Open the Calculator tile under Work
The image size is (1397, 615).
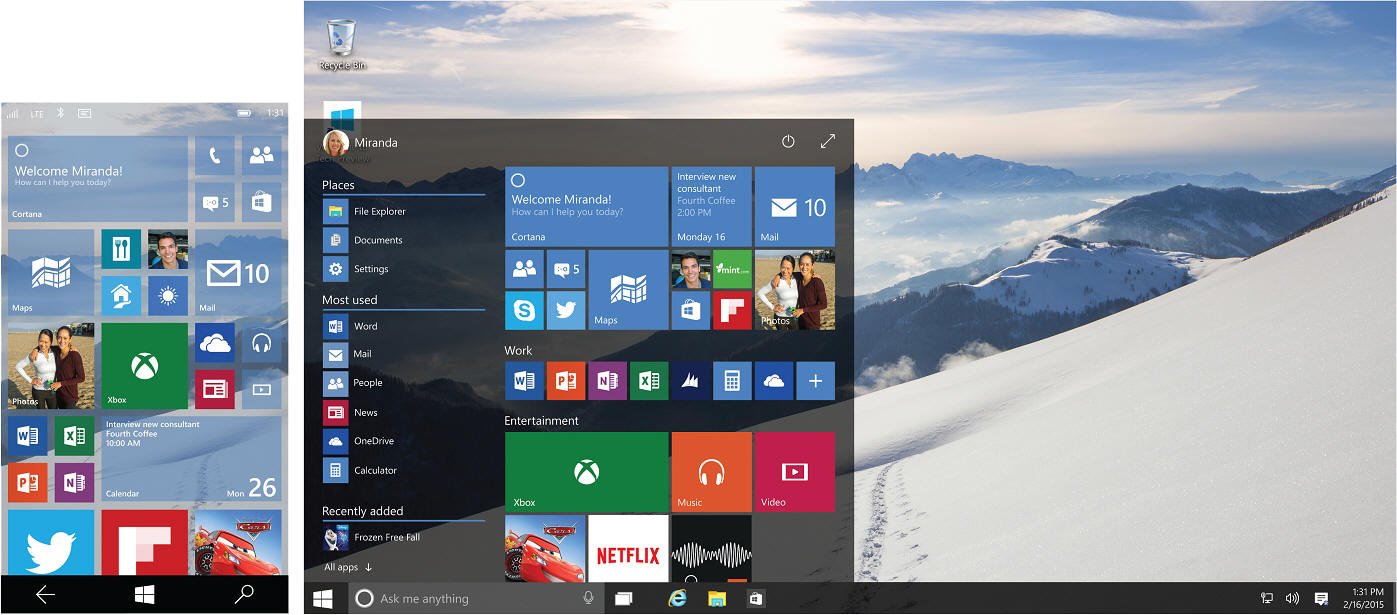[x=732, y=381]
